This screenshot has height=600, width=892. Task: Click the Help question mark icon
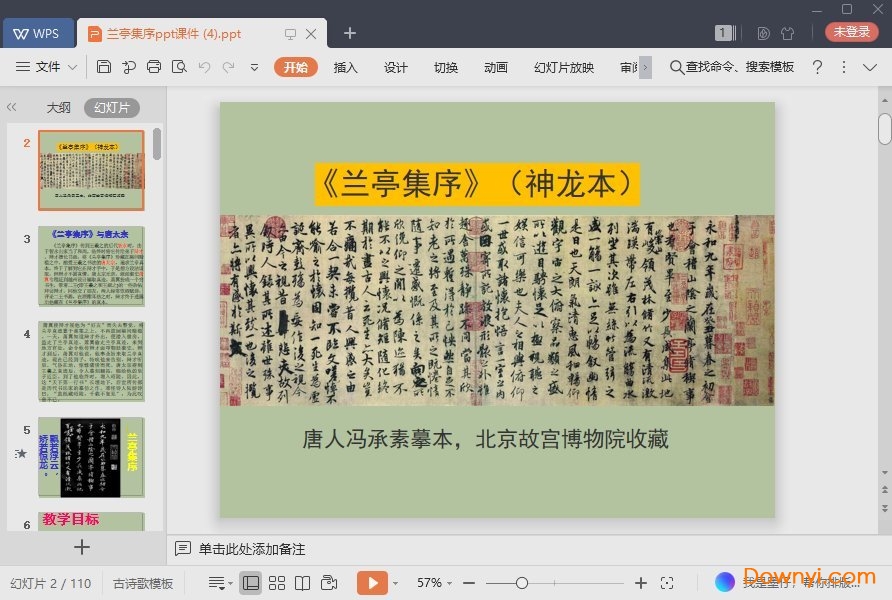pos(817,67)
